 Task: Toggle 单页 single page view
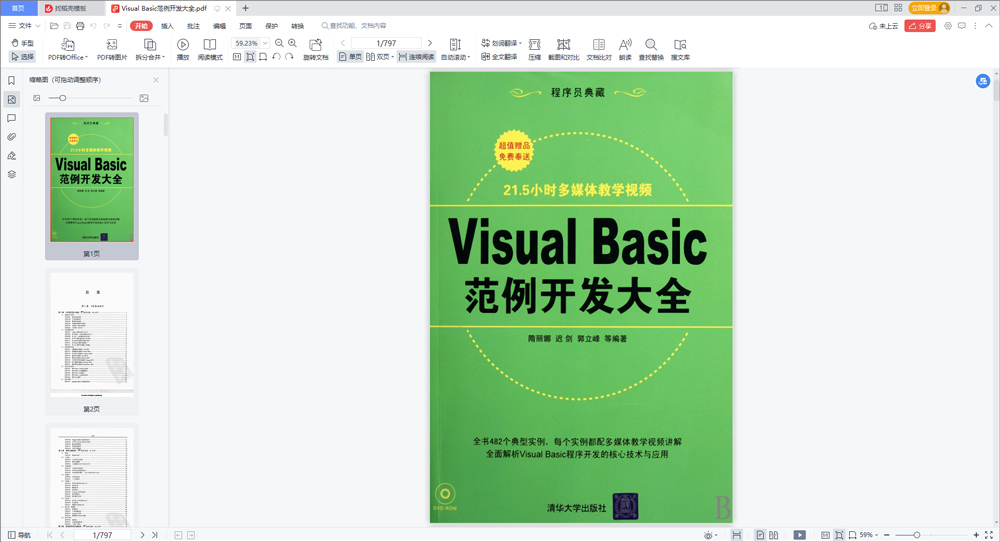[350, 57]
